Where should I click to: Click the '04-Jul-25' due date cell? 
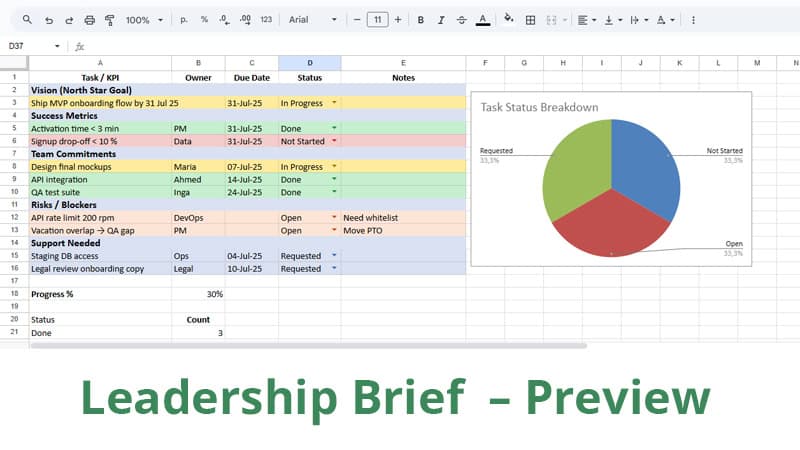coord(252,256)
